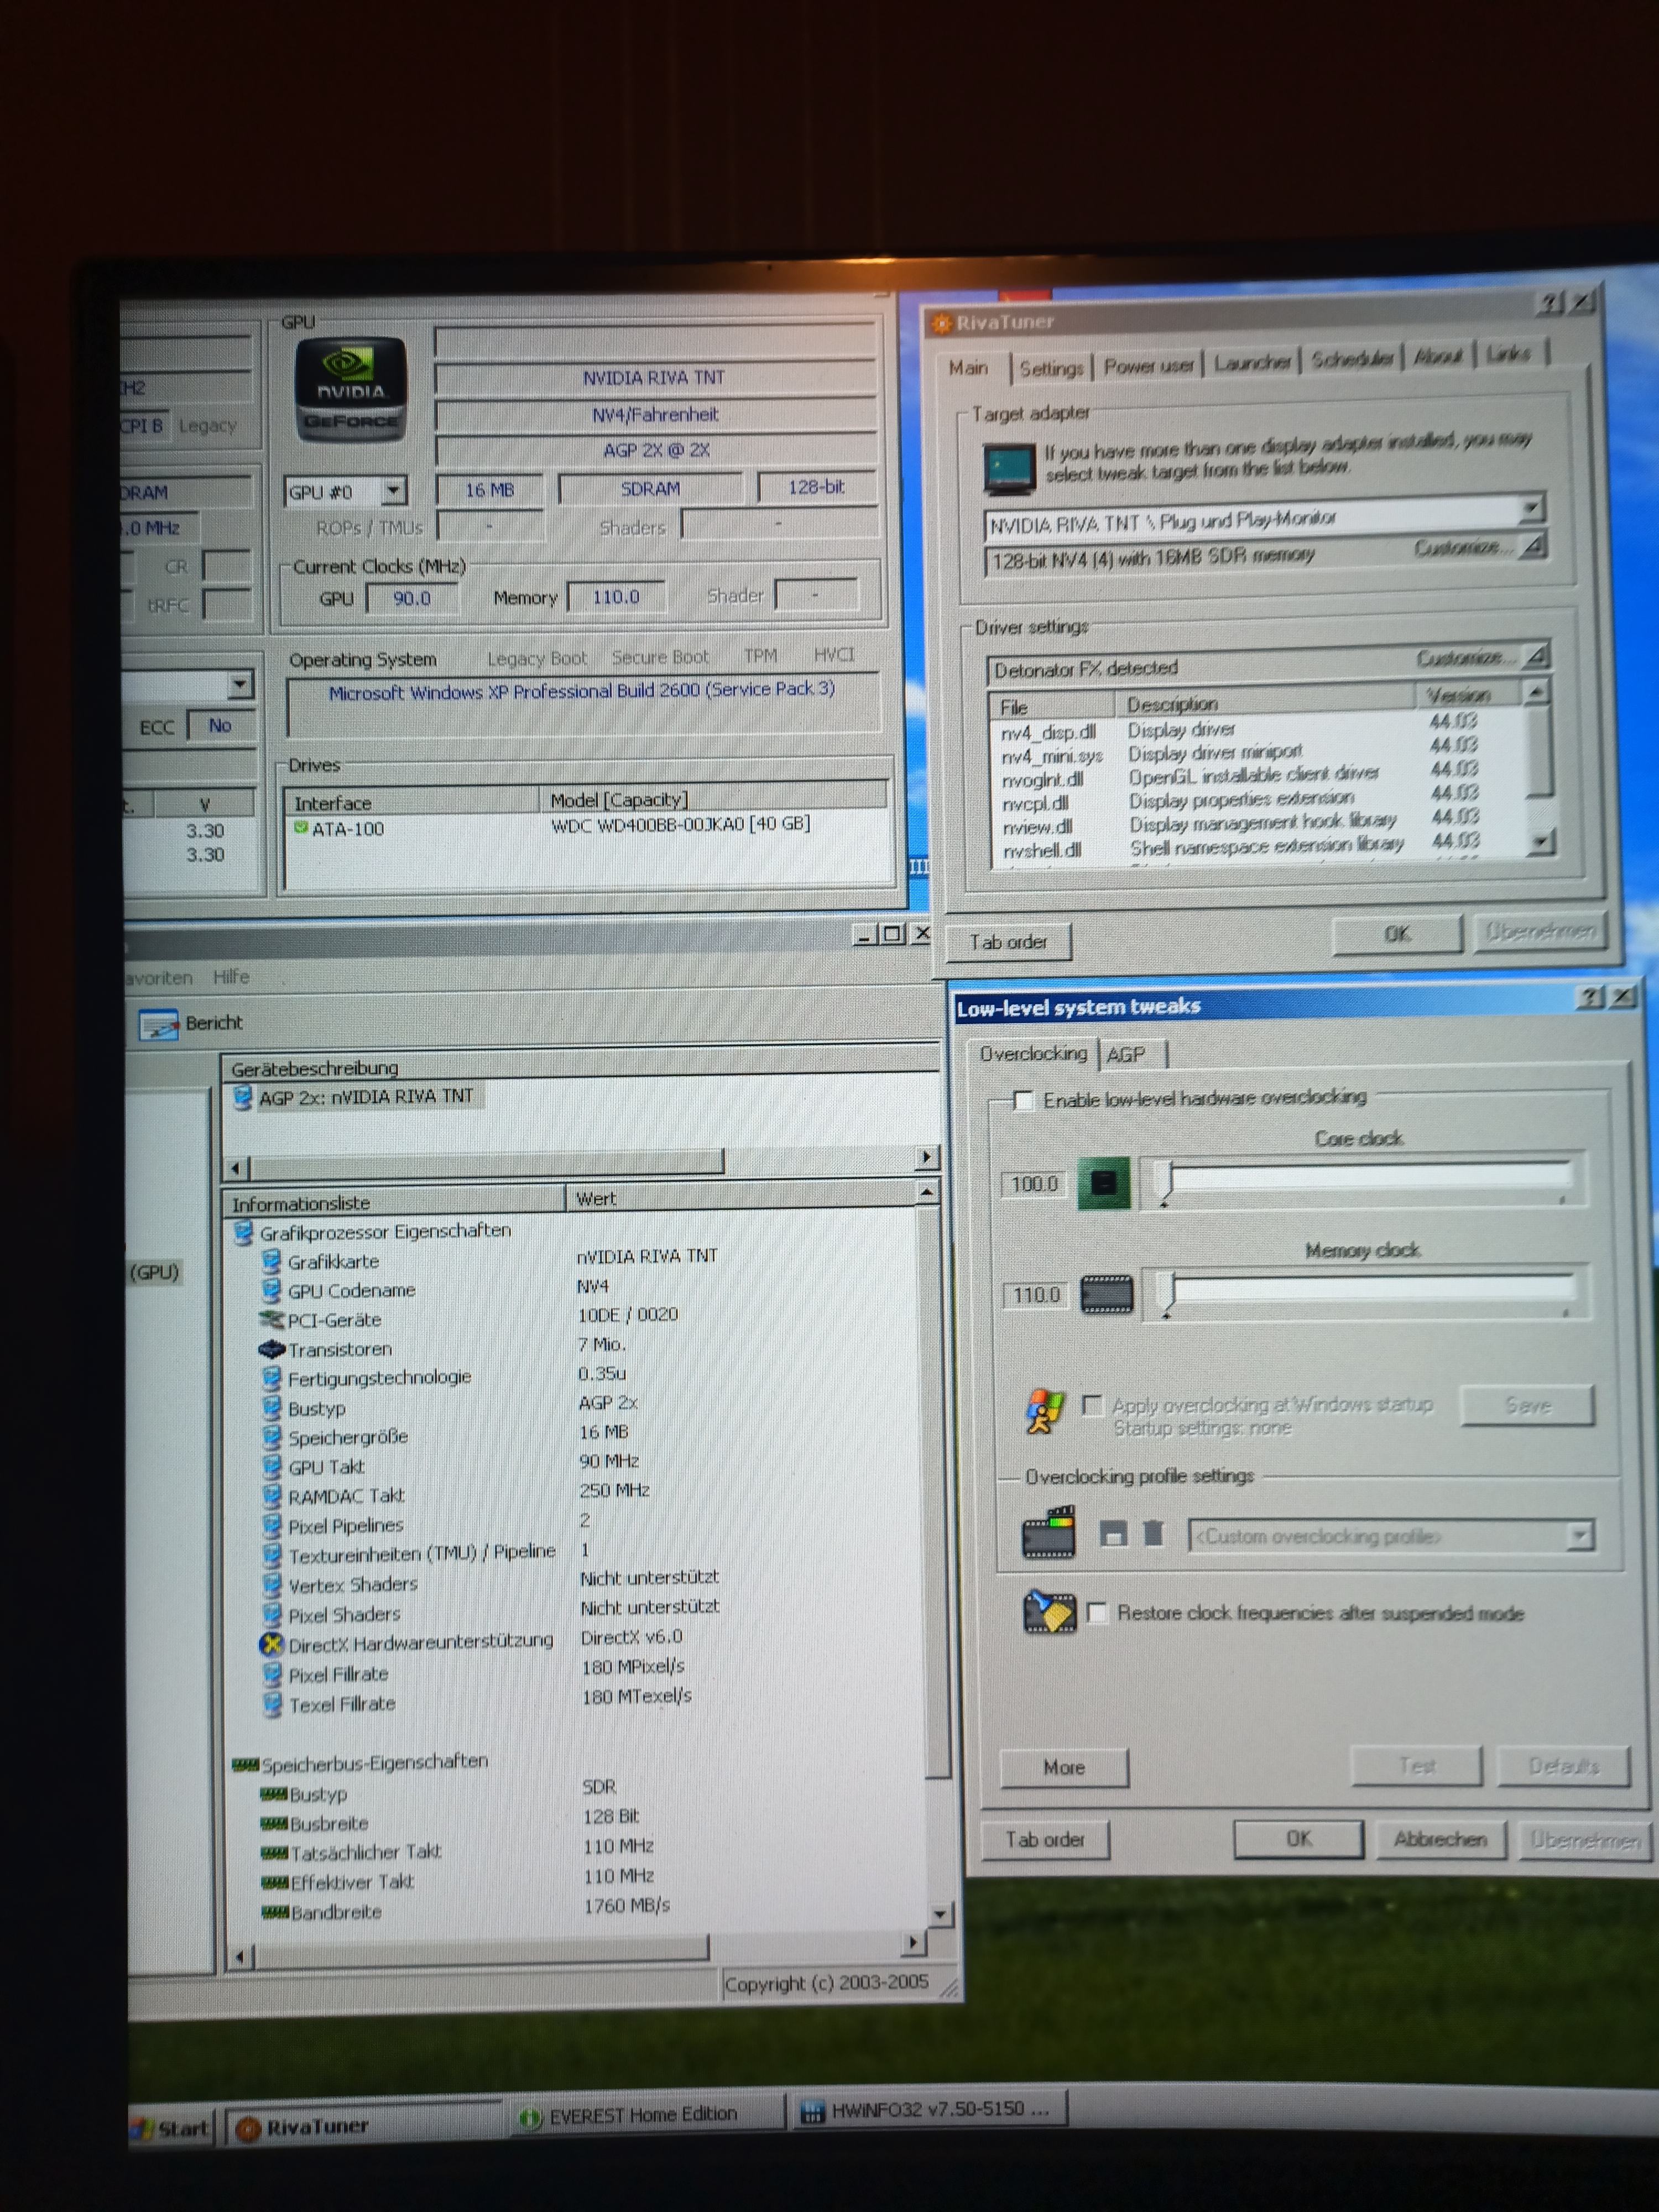Screen dimensions: 1659x2212
Task: Open EVEREST Home Edition from the taskbar
Action: (x=646, y=2115)
